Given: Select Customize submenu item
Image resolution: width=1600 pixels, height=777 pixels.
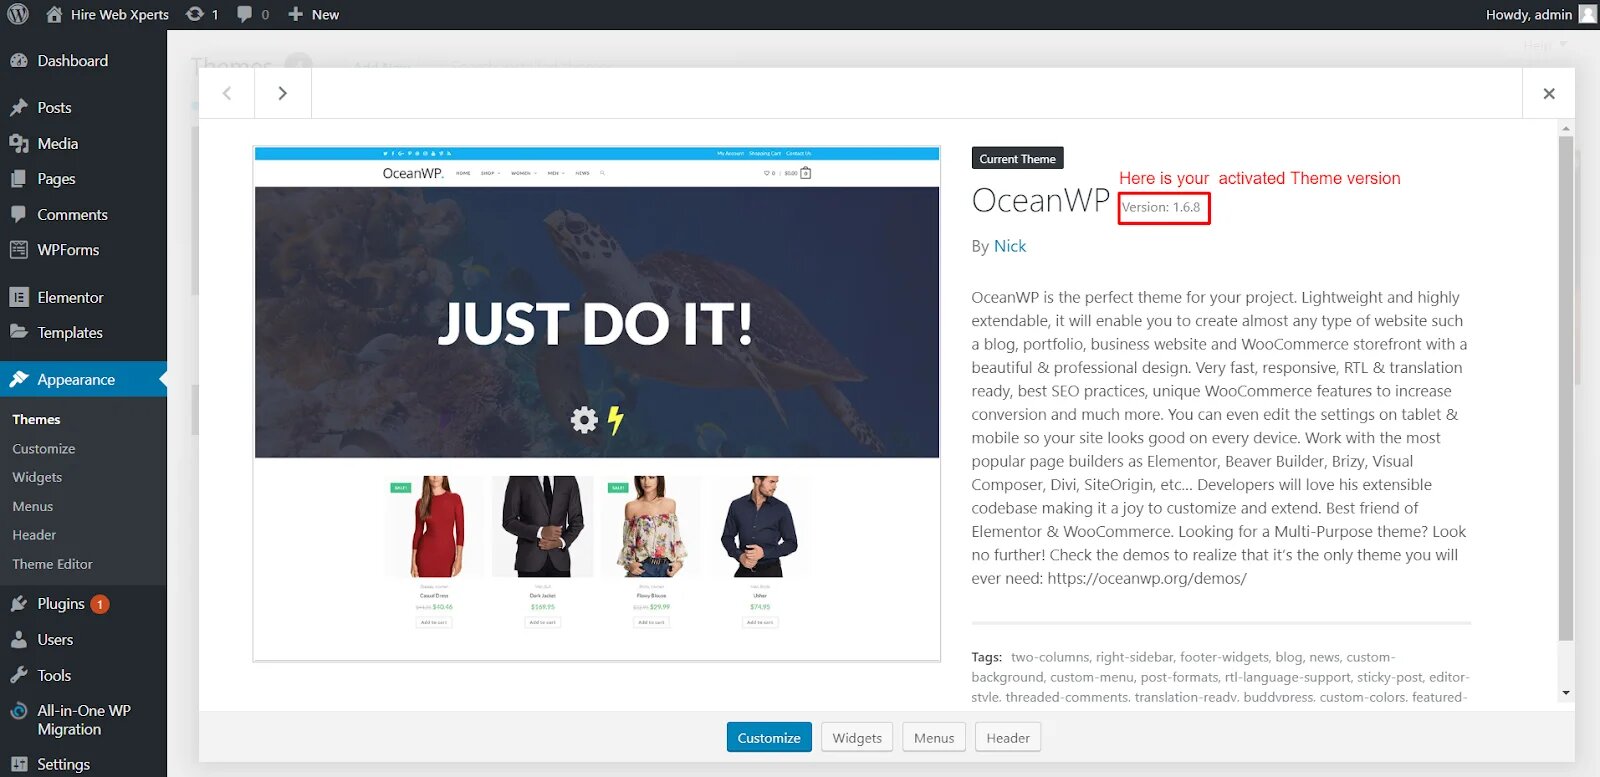Looking at the screenshot, I should [x=44, y=448].
